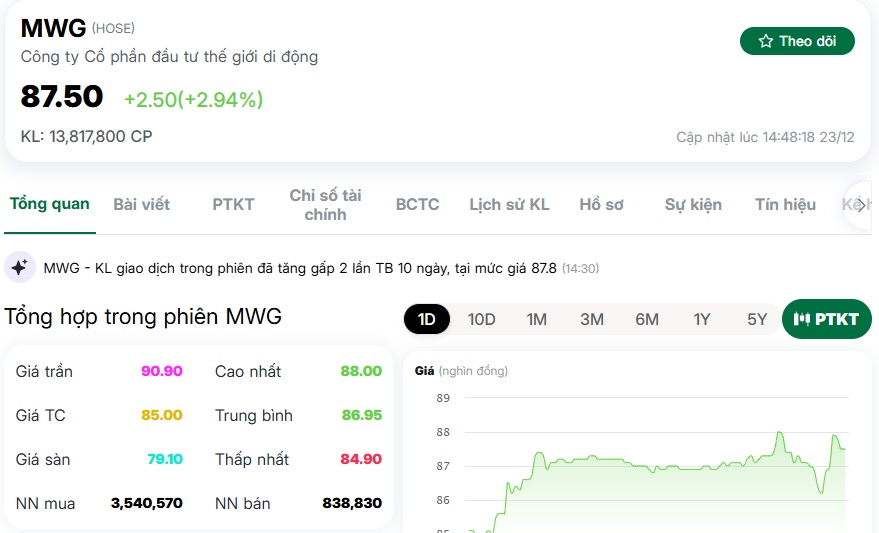This screenshot has height=533, width=879.
Task: Switch chart to 10D timeframe
Action: pyautogui.click(x=482, y=319)
